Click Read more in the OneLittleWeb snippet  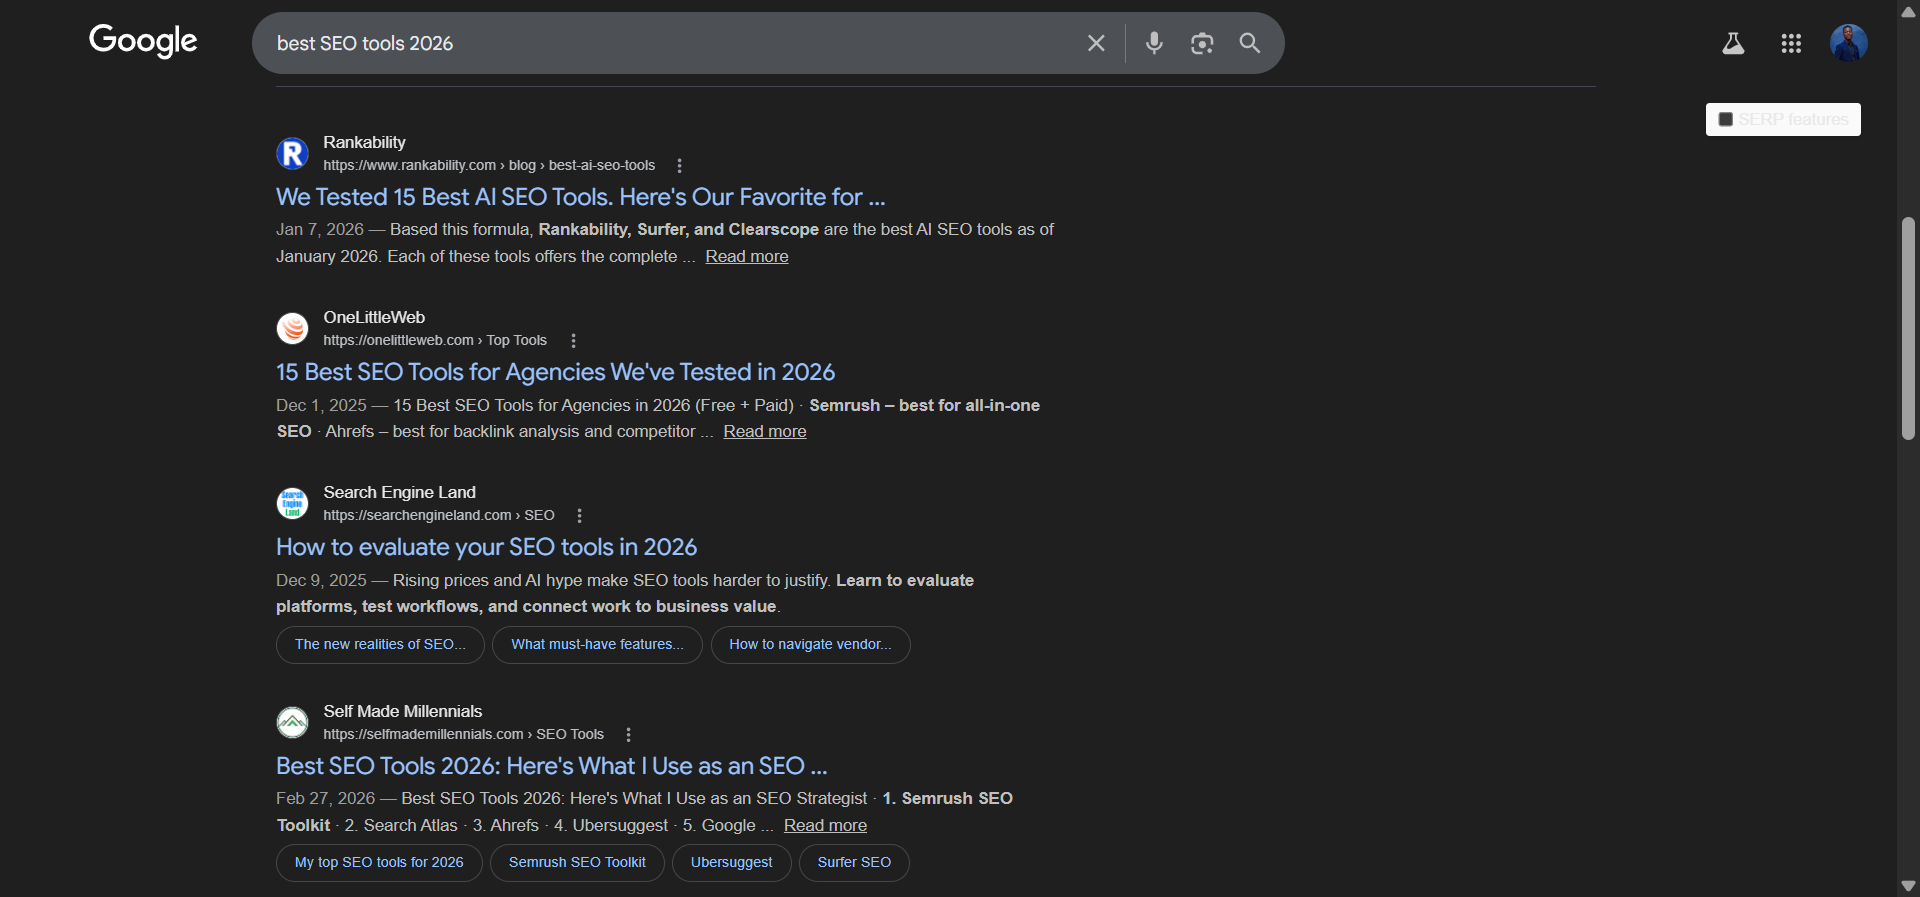coord(765,432)
